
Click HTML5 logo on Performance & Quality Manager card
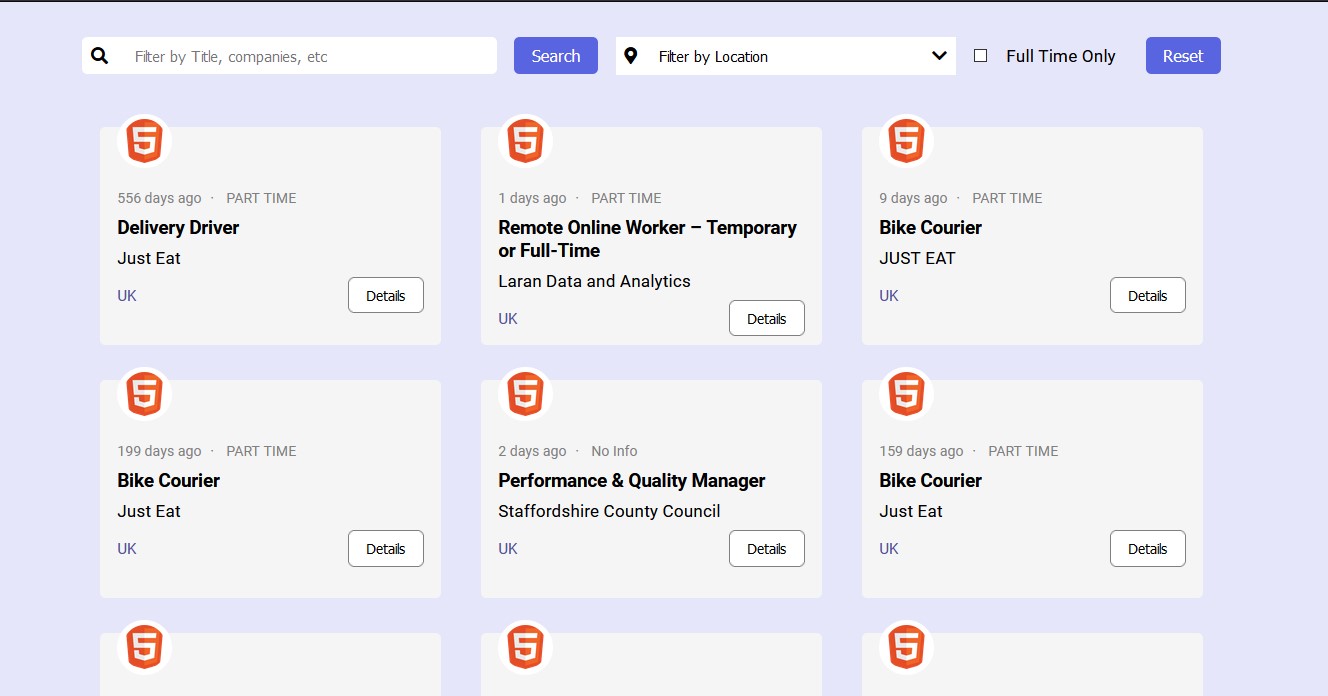pos(526,394)
